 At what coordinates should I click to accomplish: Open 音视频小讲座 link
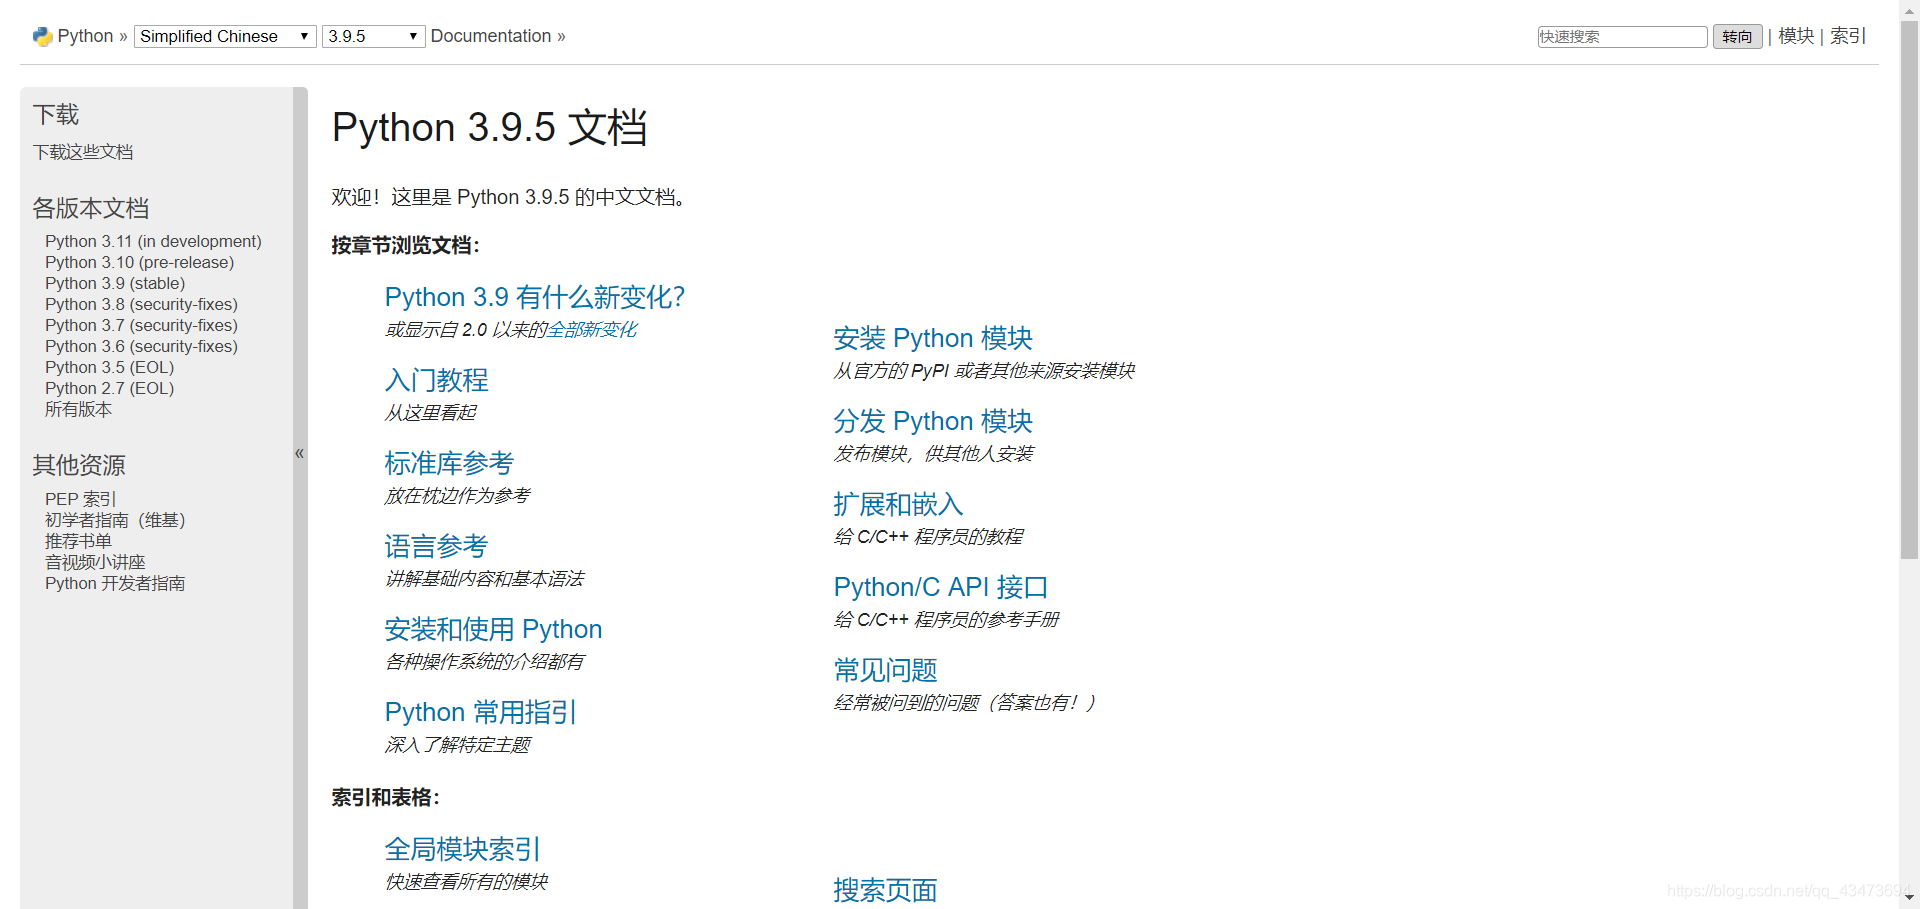(x=95, y=562)
